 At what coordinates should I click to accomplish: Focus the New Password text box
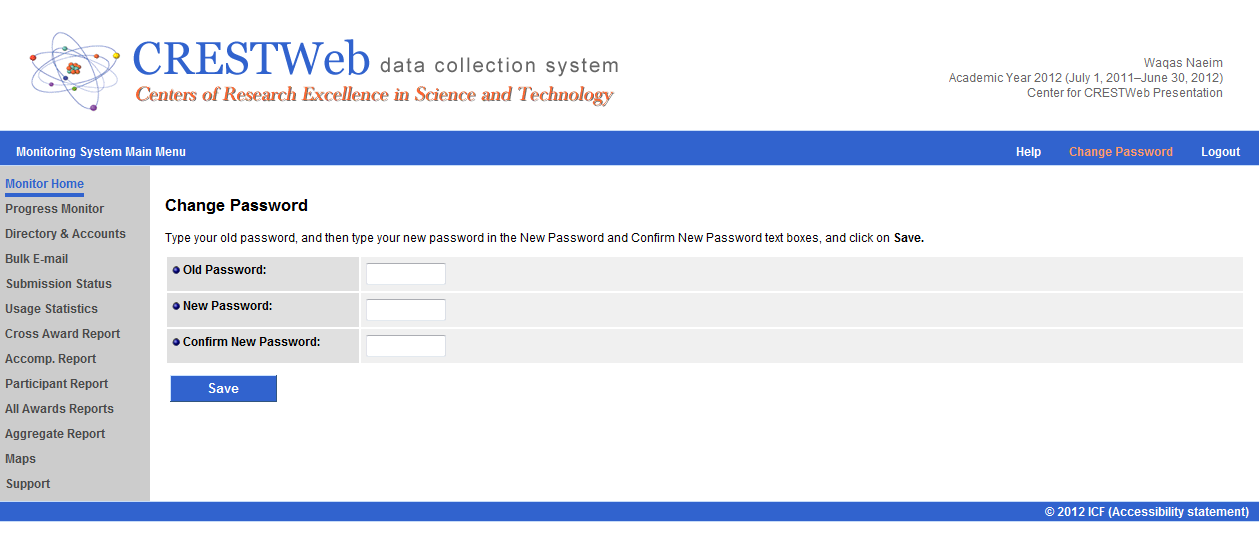405,310
